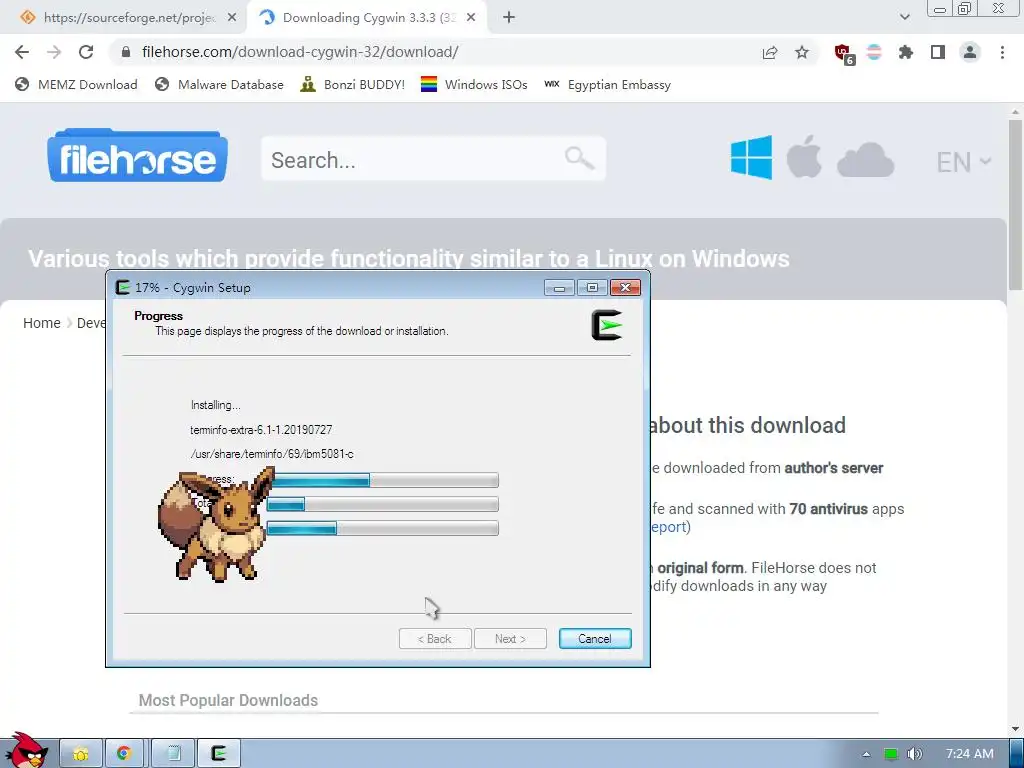
Task: Open the file explorer taskbar icon
Action: 81,754
